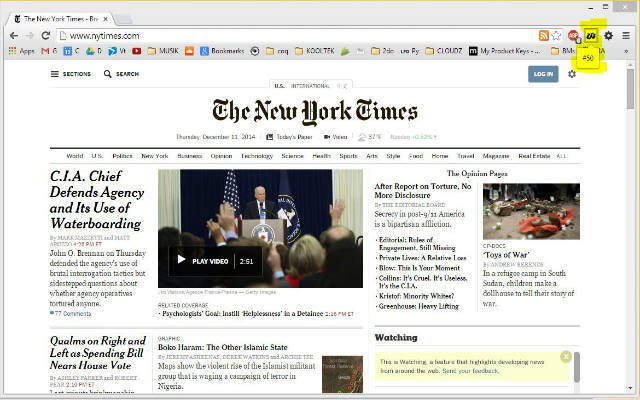This screenshot has width=640, height=400.
Task: Select the Sports section
Action: pos(348,156)
